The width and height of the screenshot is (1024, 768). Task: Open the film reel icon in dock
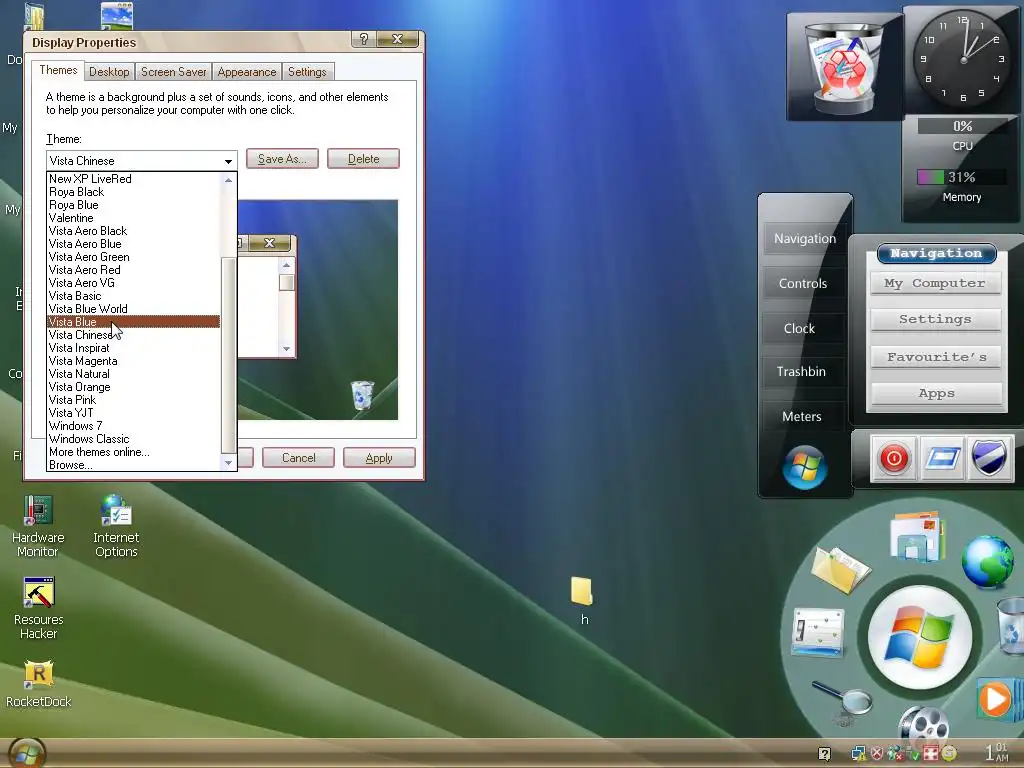922,724
